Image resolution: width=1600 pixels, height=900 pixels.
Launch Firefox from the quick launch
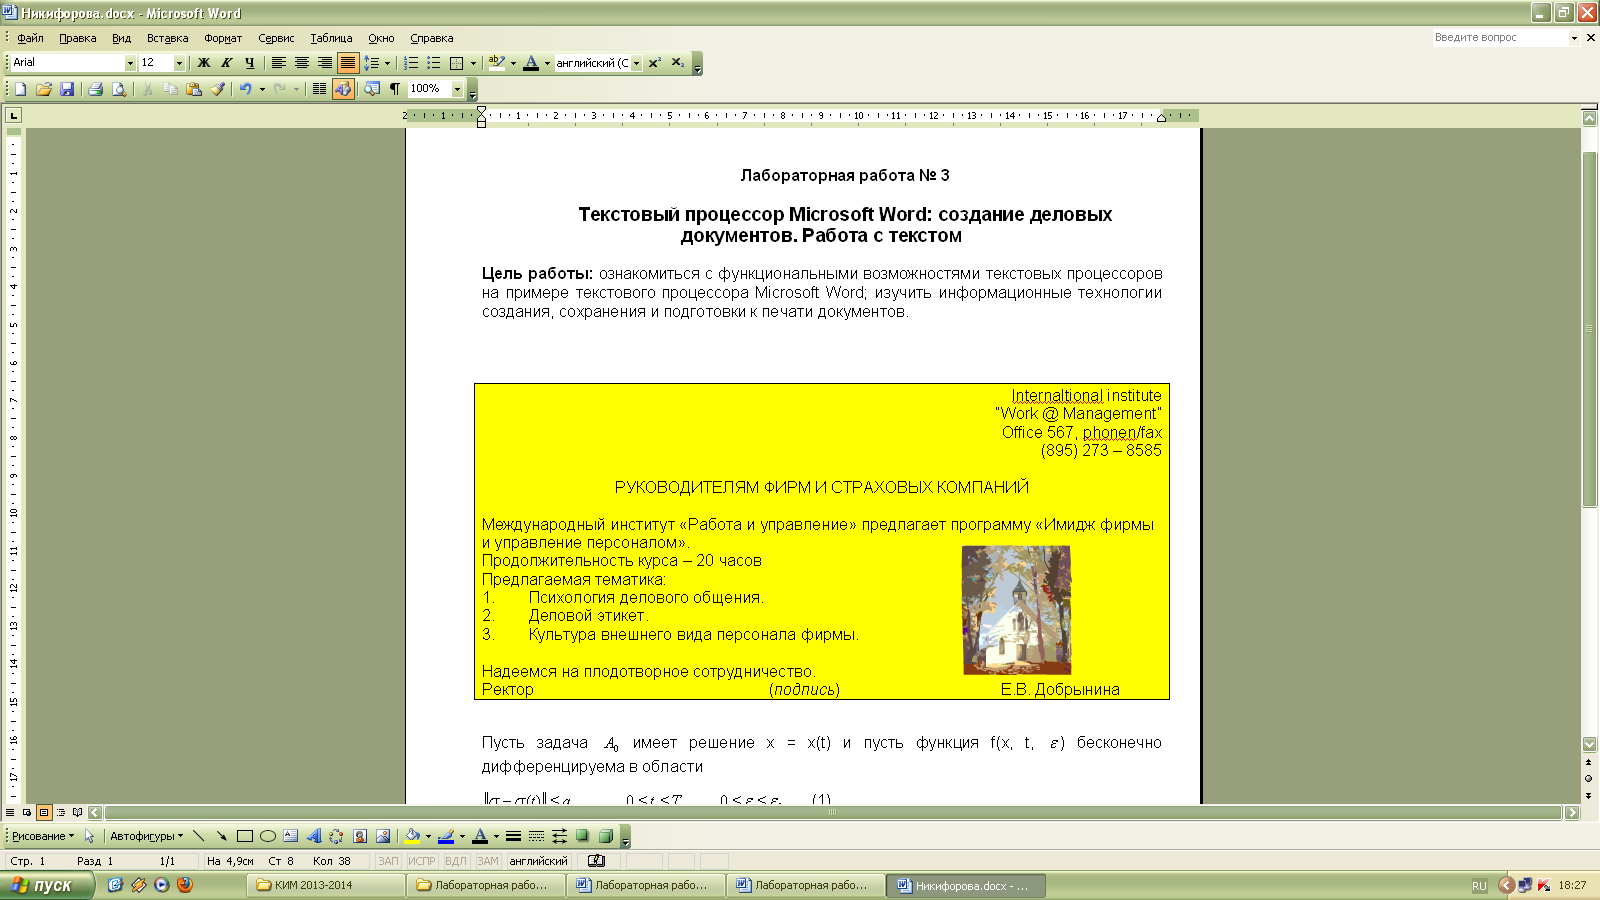click(x=184, y=885)
